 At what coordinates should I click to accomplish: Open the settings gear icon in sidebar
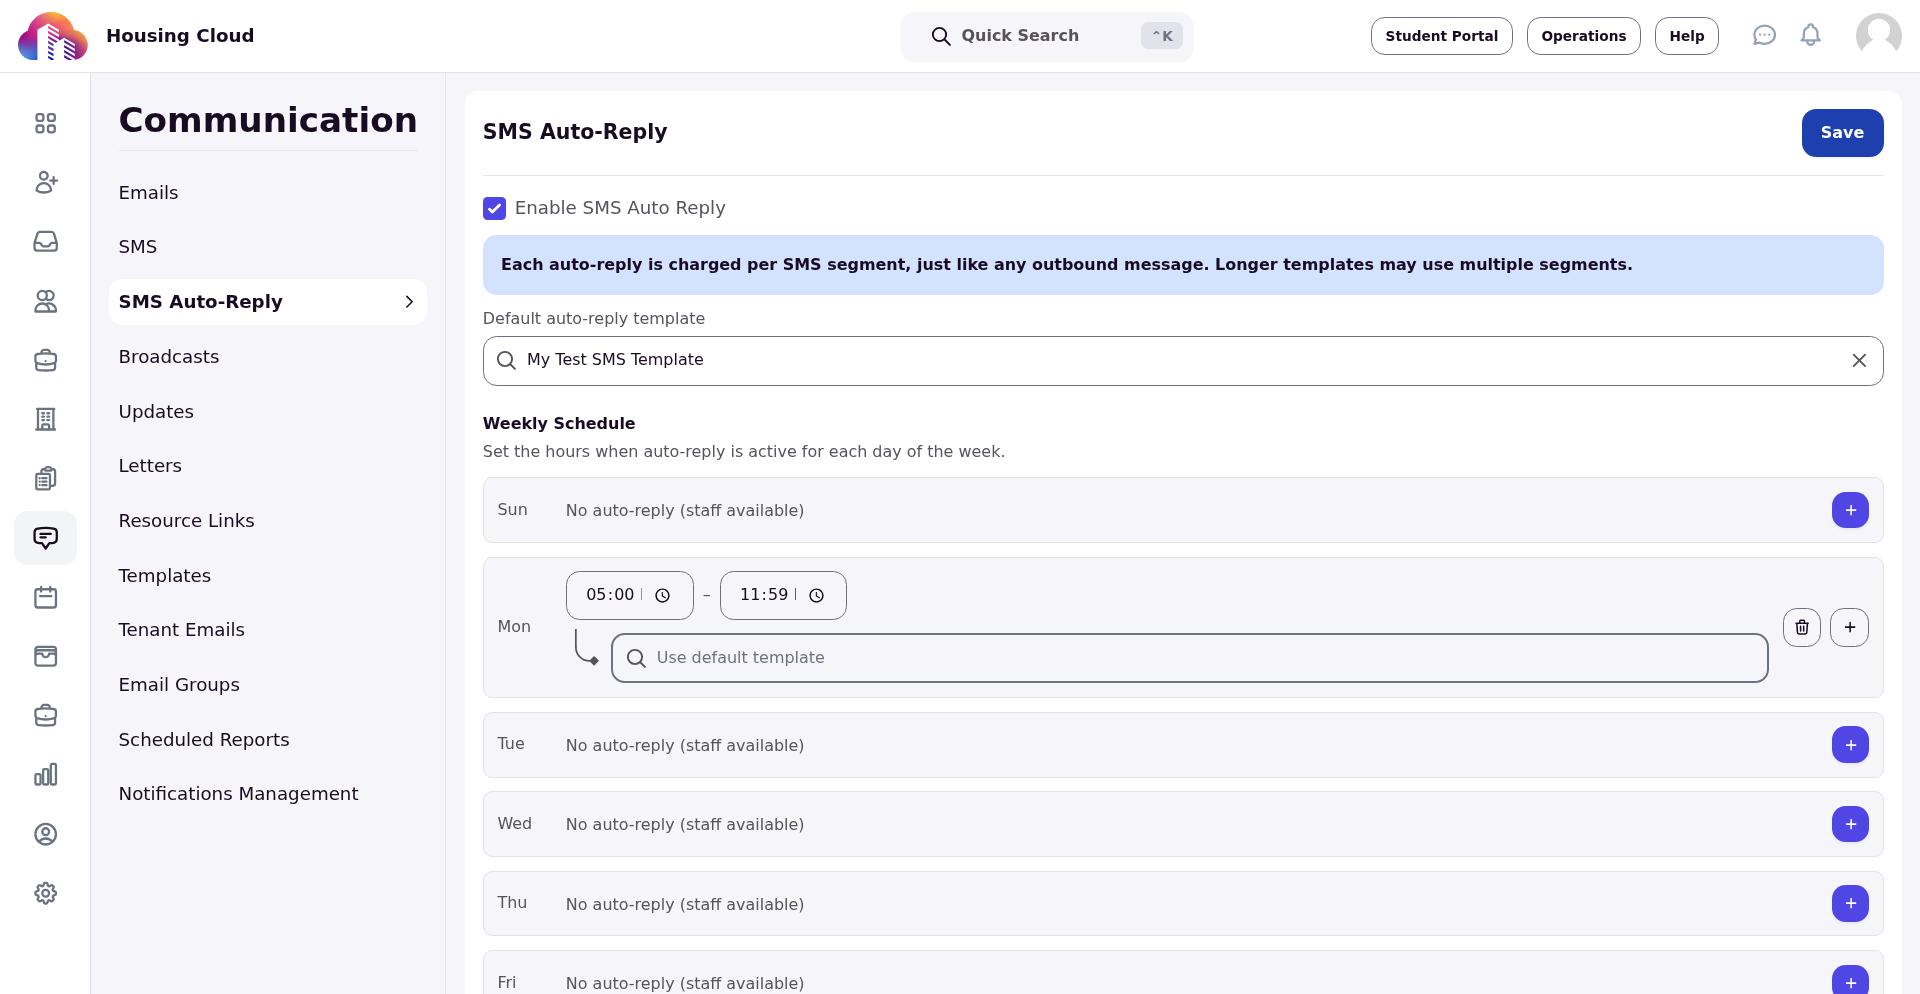tap(45, 893)
